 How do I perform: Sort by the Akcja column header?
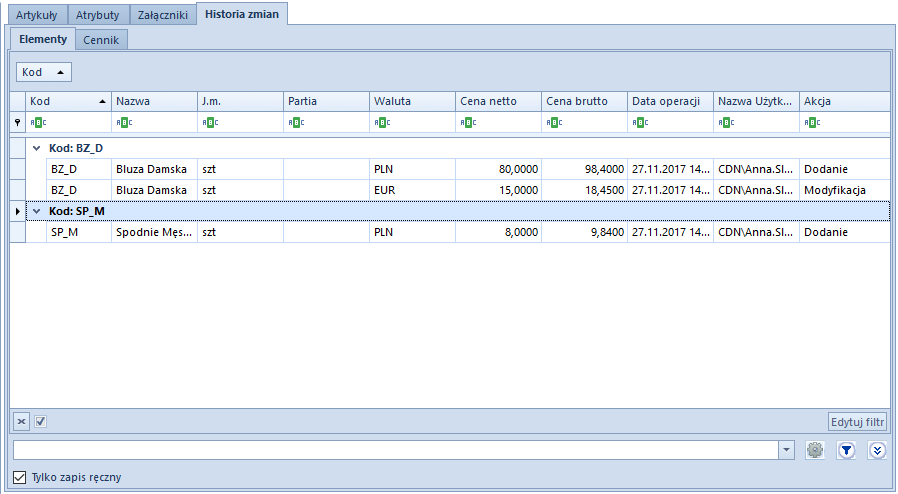(844, 101)
